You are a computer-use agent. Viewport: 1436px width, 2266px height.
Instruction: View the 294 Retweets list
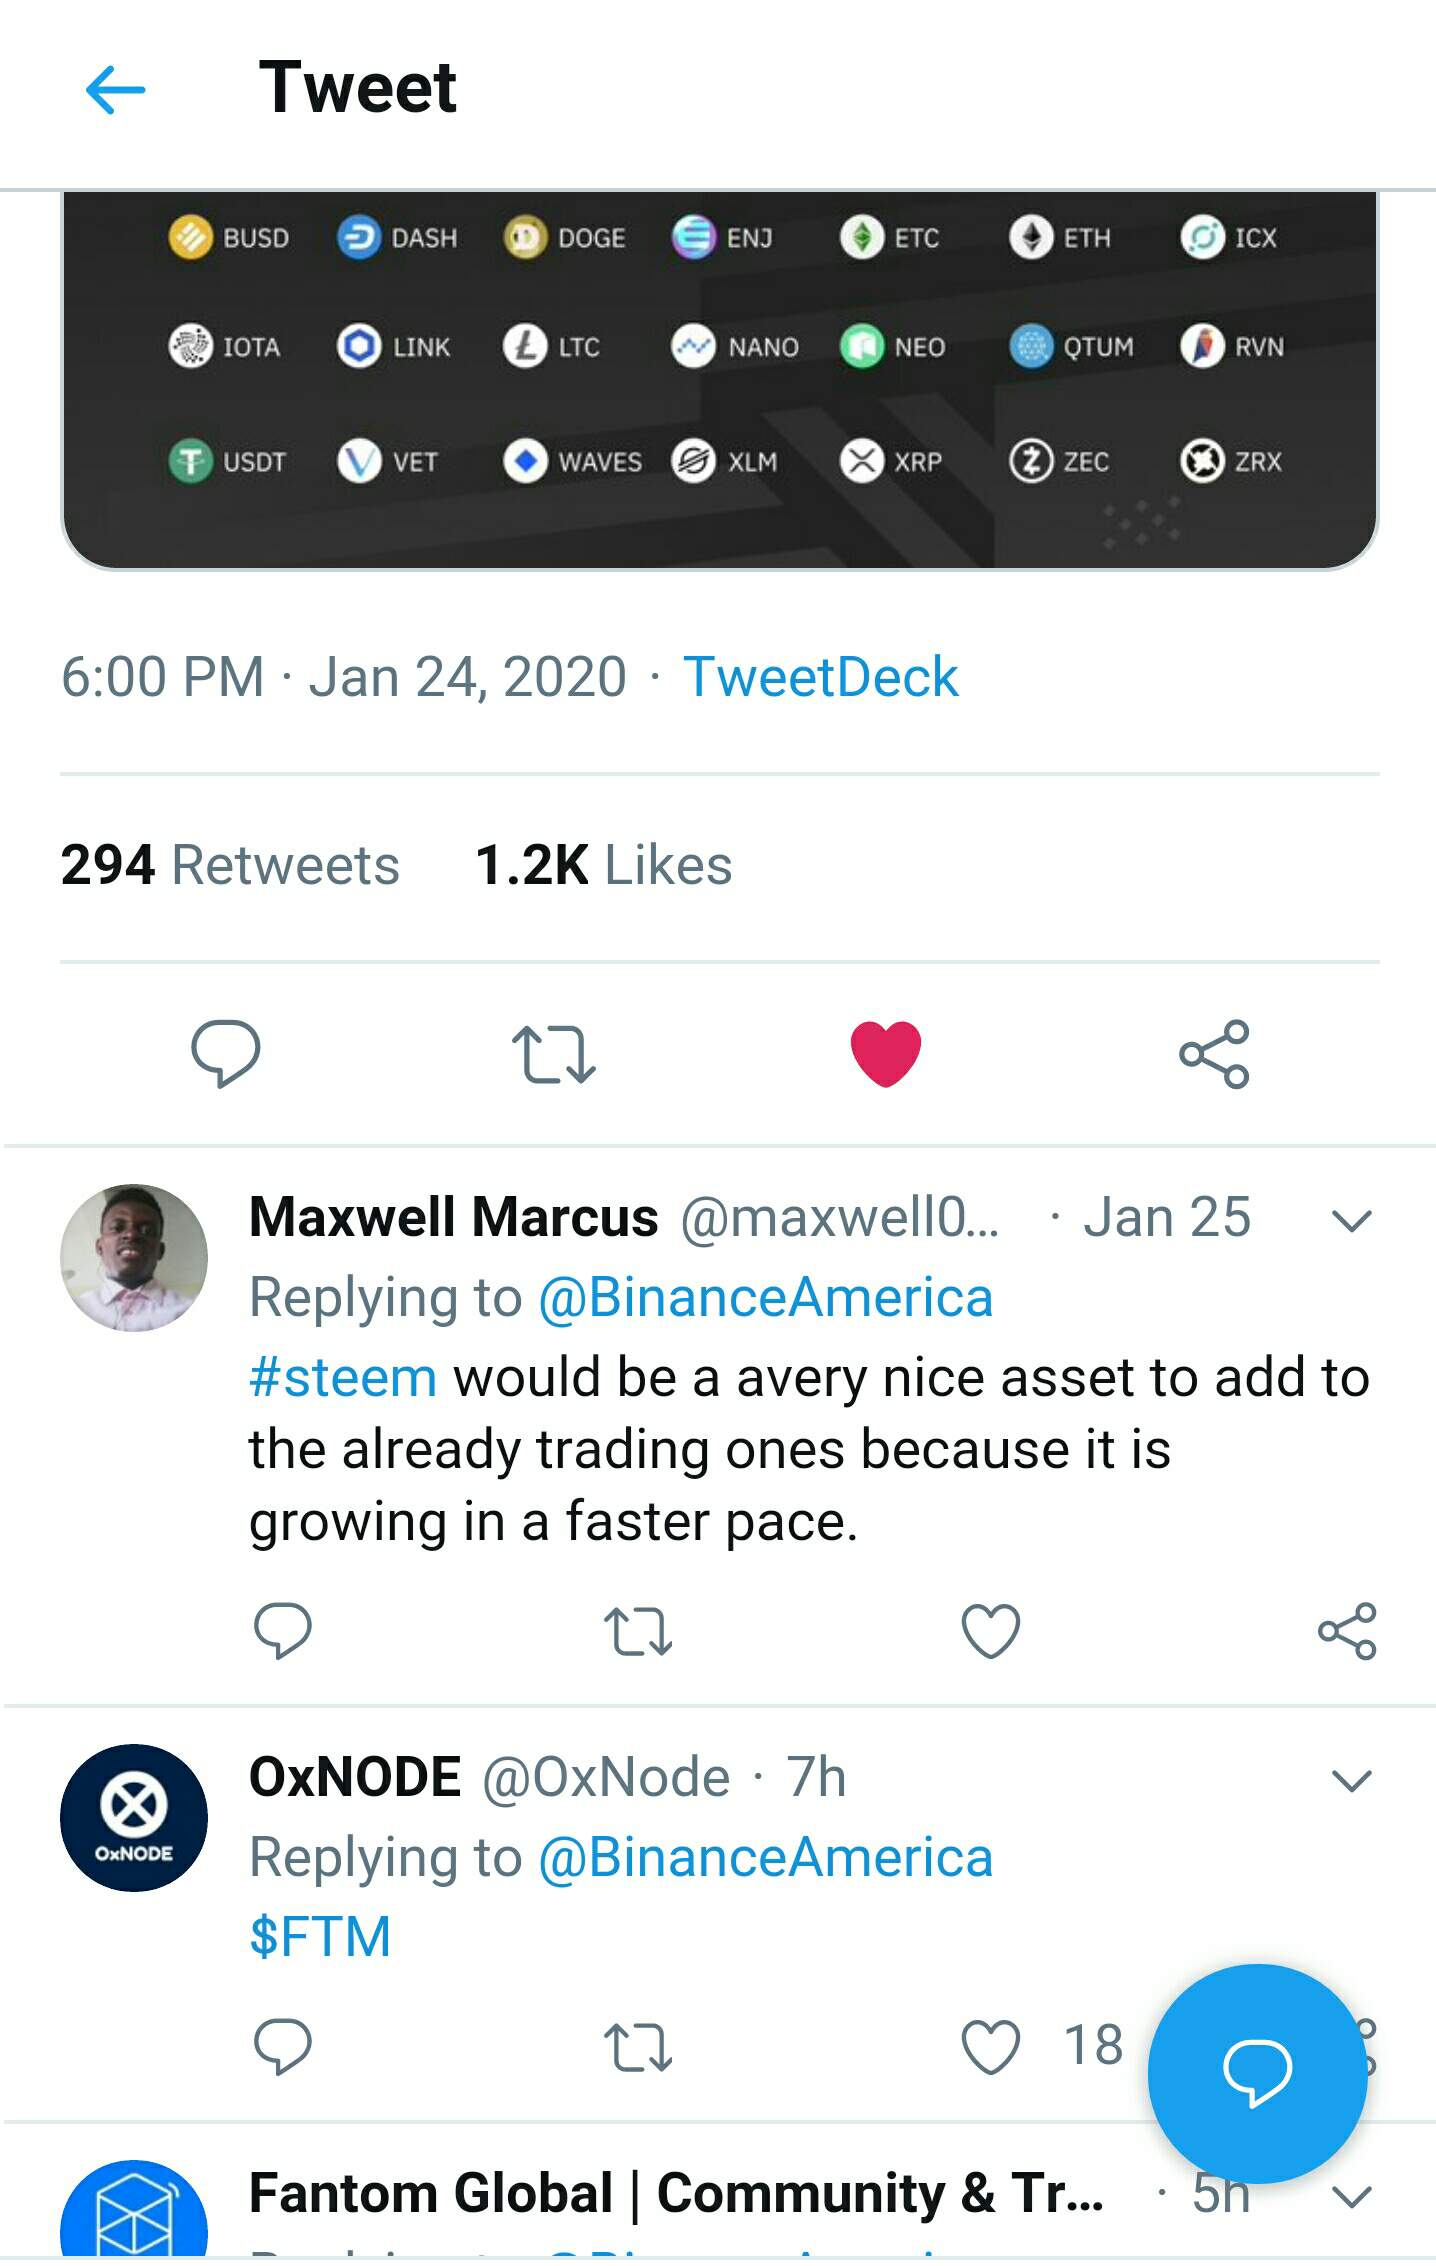point(229,865)
